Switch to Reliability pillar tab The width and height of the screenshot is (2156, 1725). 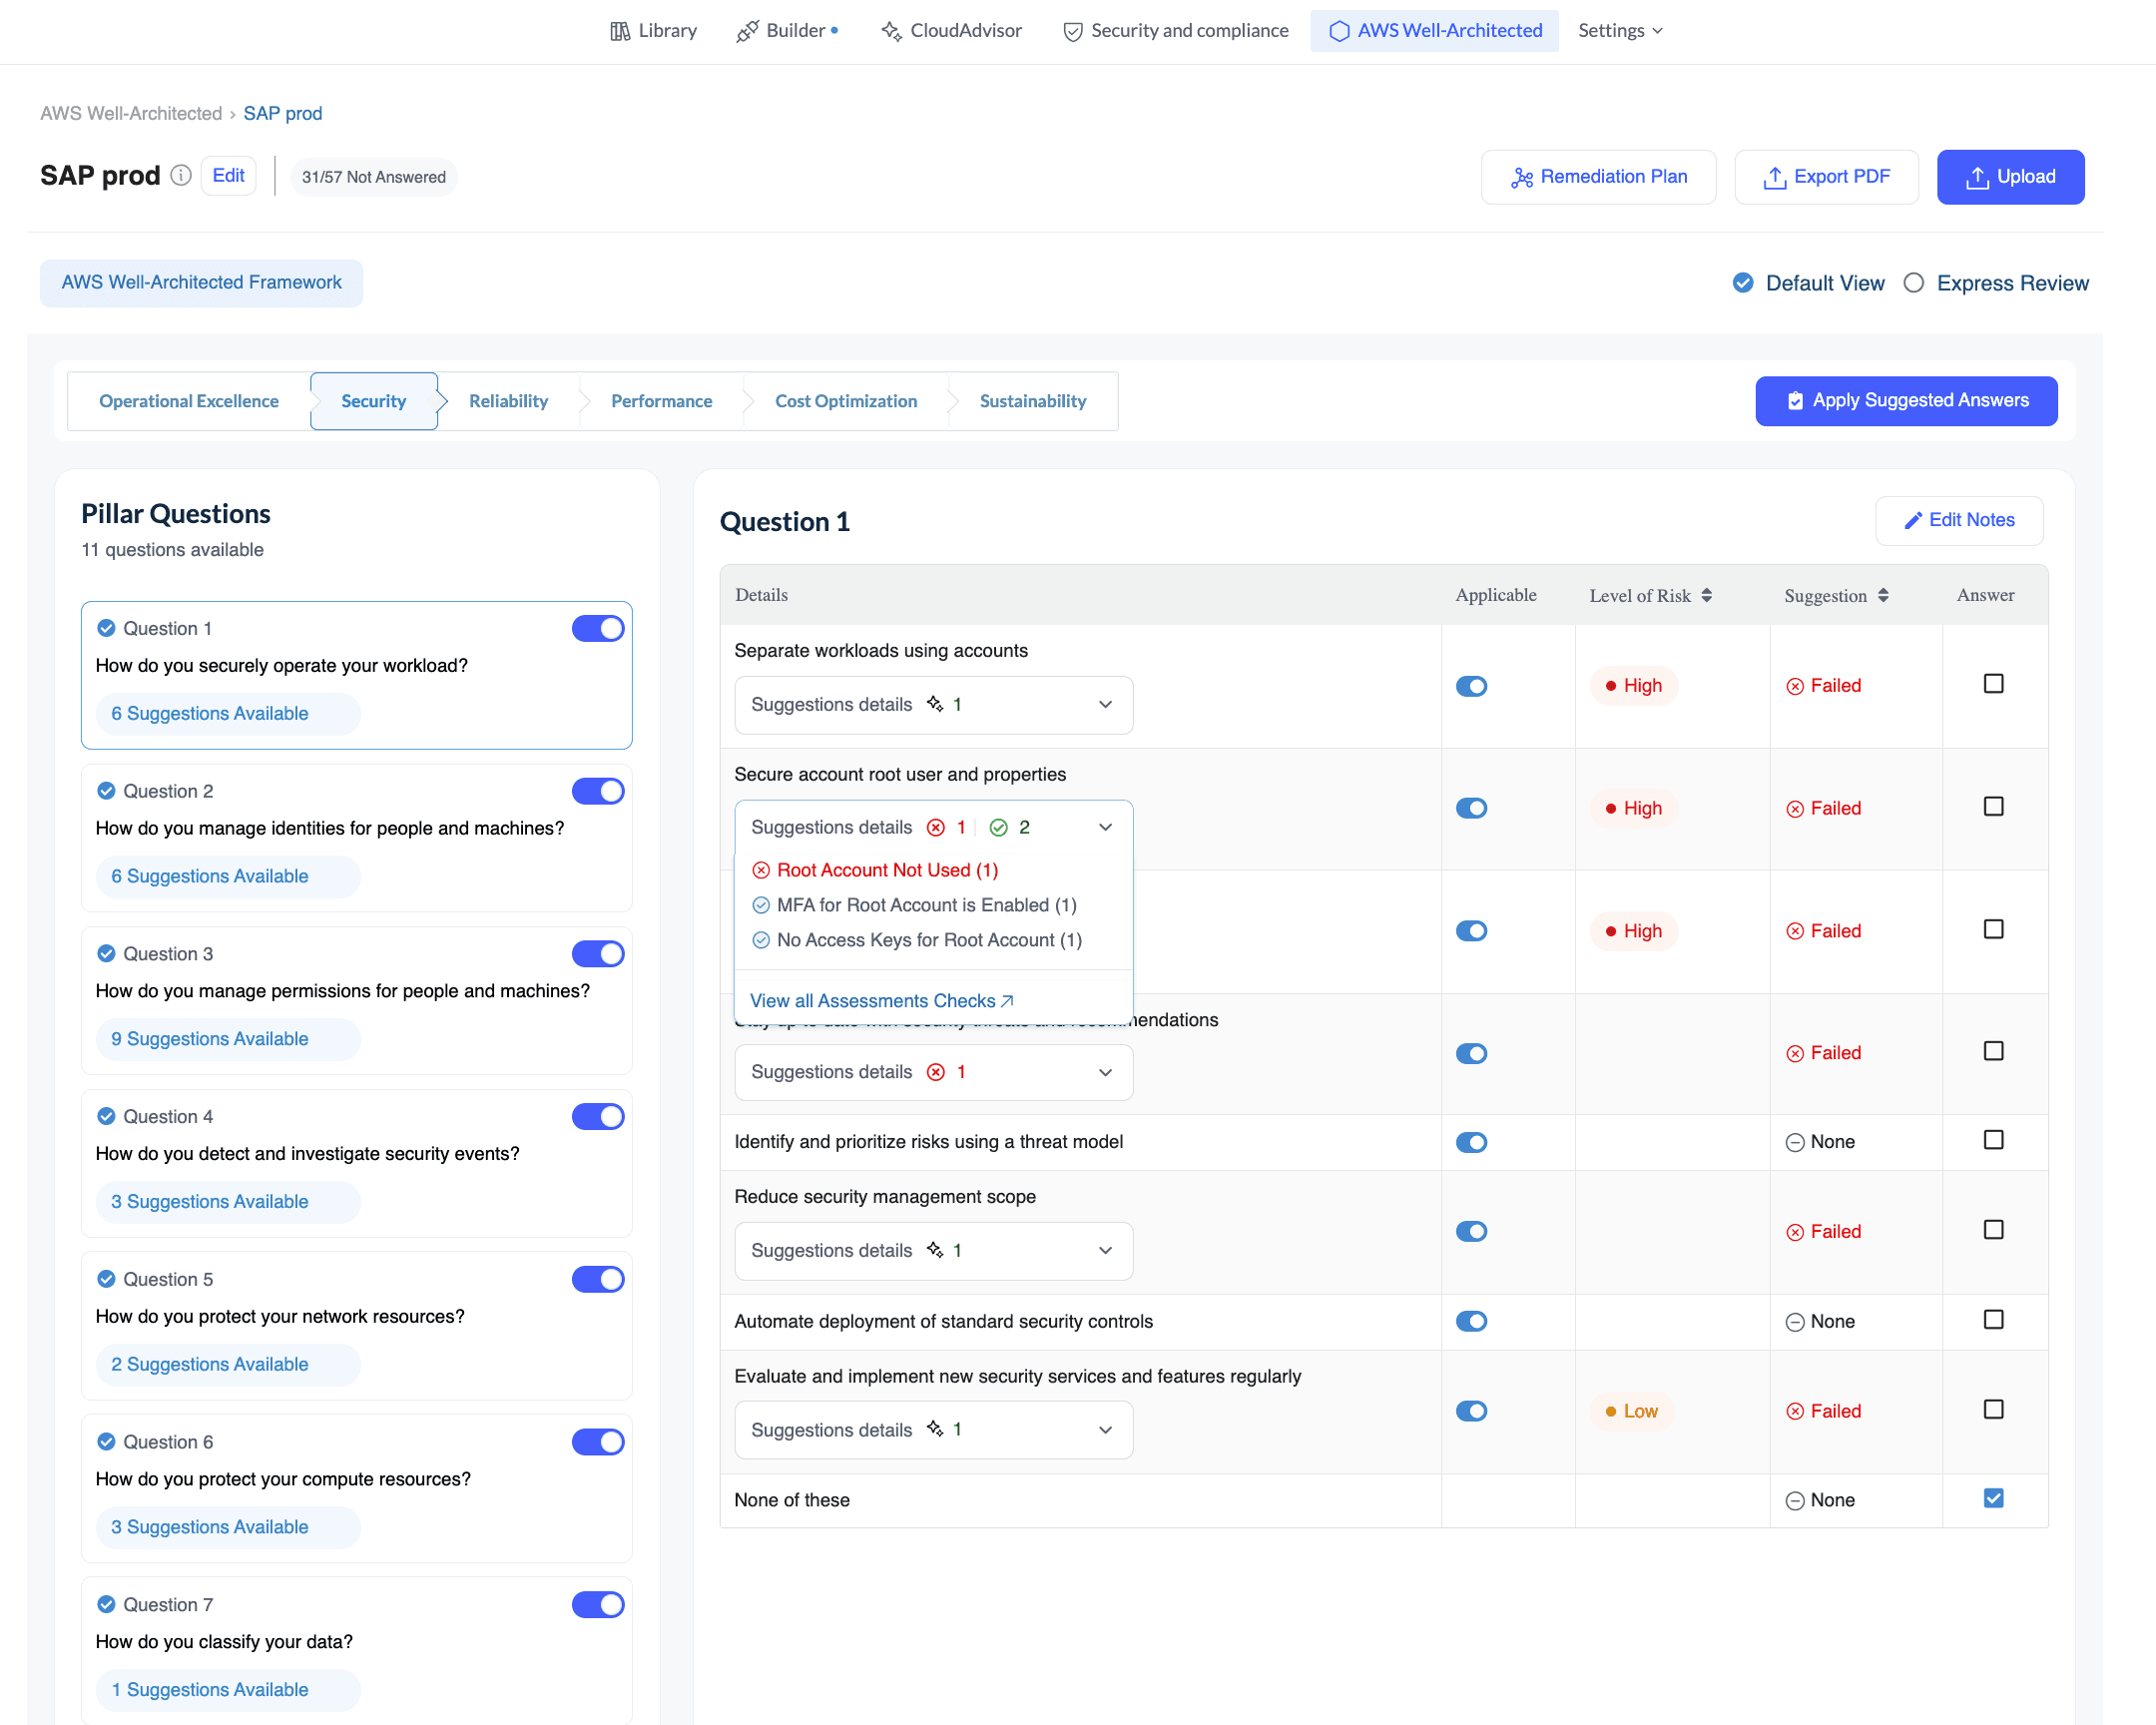509,401
